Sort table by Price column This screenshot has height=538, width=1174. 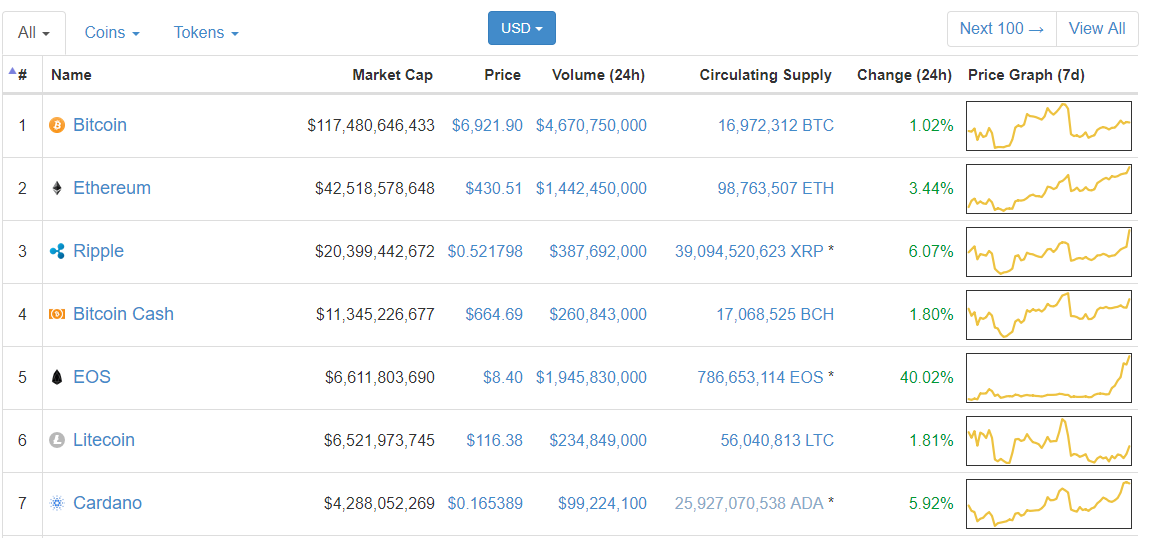click(502, 75)
